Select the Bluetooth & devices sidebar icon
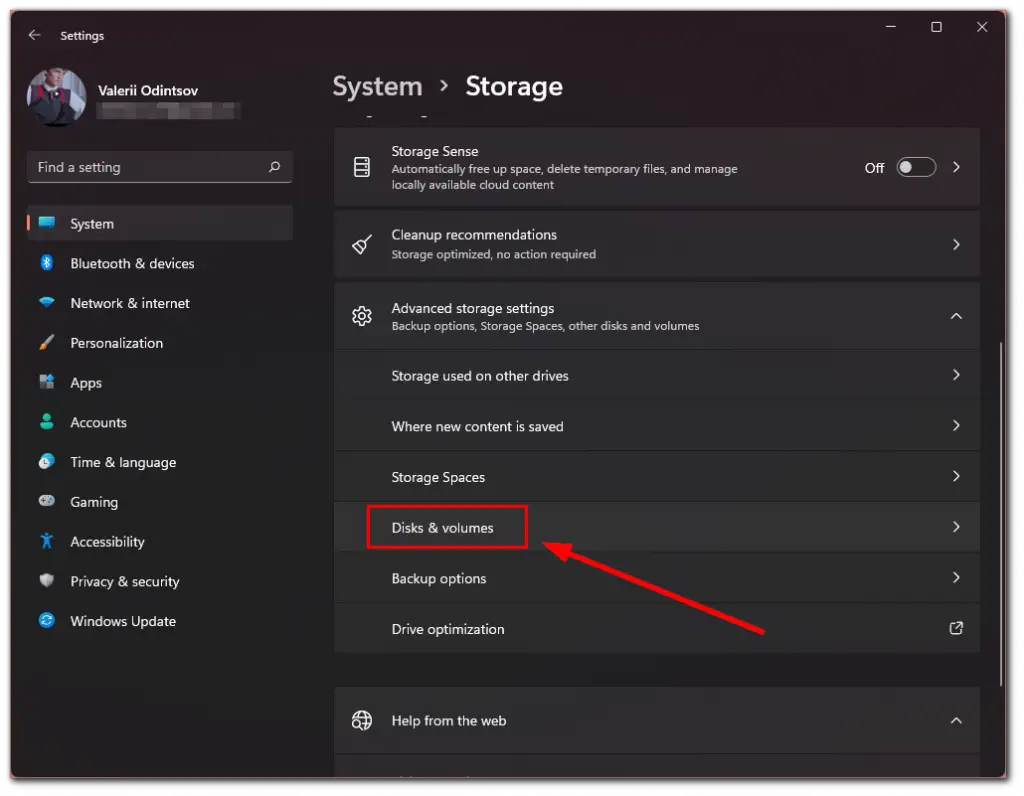This screenshot has height=796, width=1024. click(47, 263)
